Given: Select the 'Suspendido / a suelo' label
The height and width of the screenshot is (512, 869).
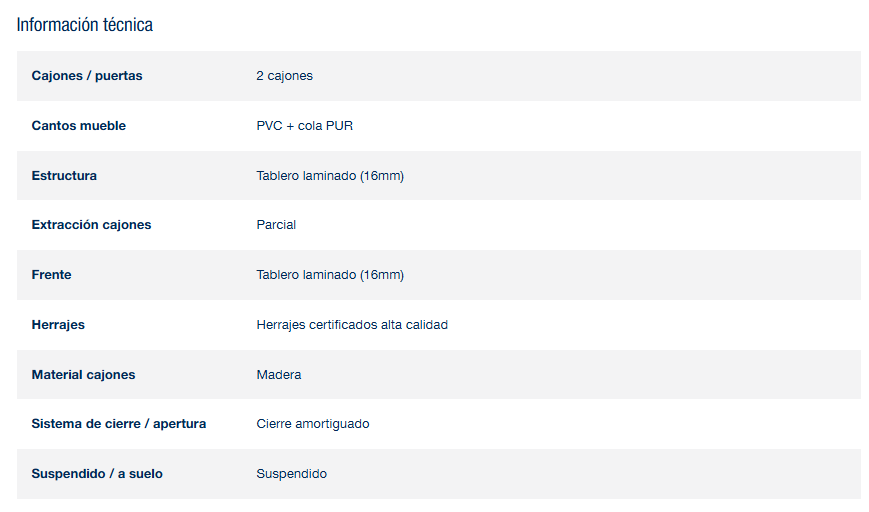Looking at the screenshot, I should point(97,474).
